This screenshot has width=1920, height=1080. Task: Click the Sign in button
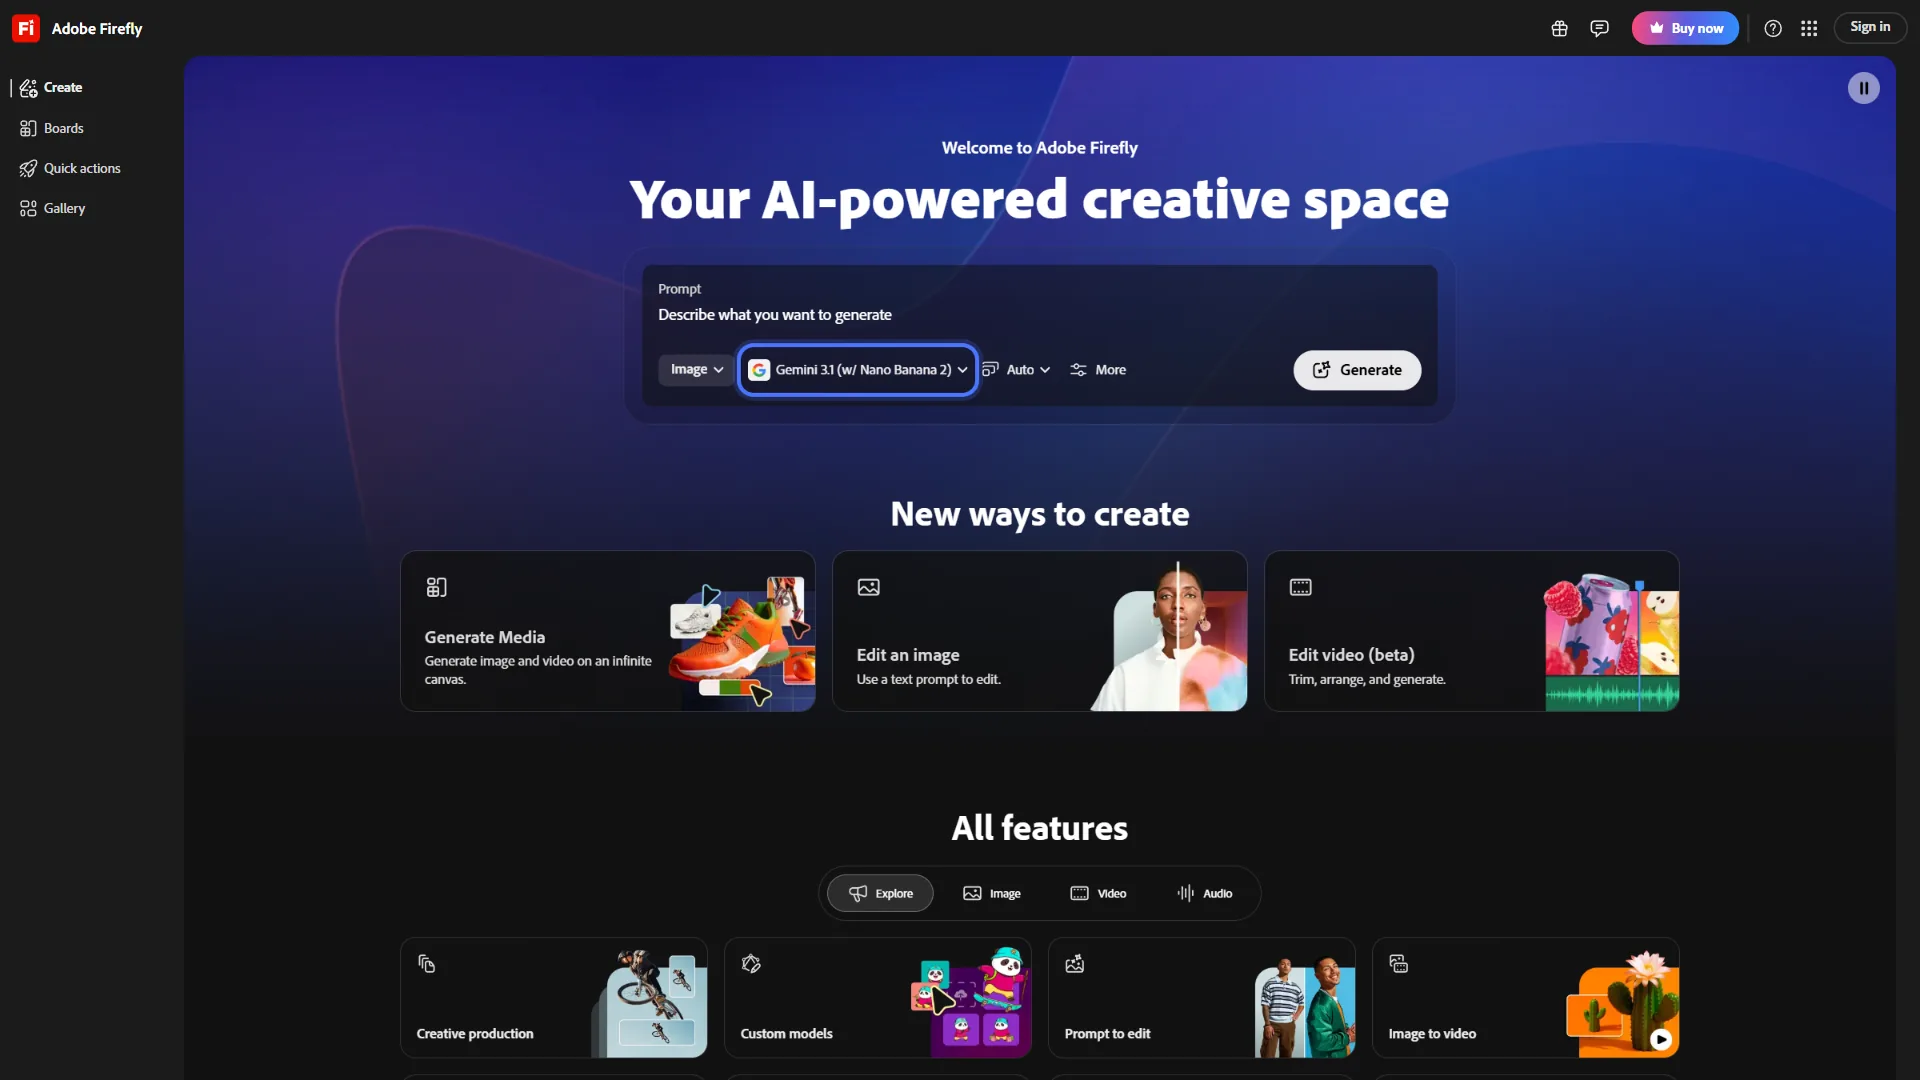click(1870, 27)
